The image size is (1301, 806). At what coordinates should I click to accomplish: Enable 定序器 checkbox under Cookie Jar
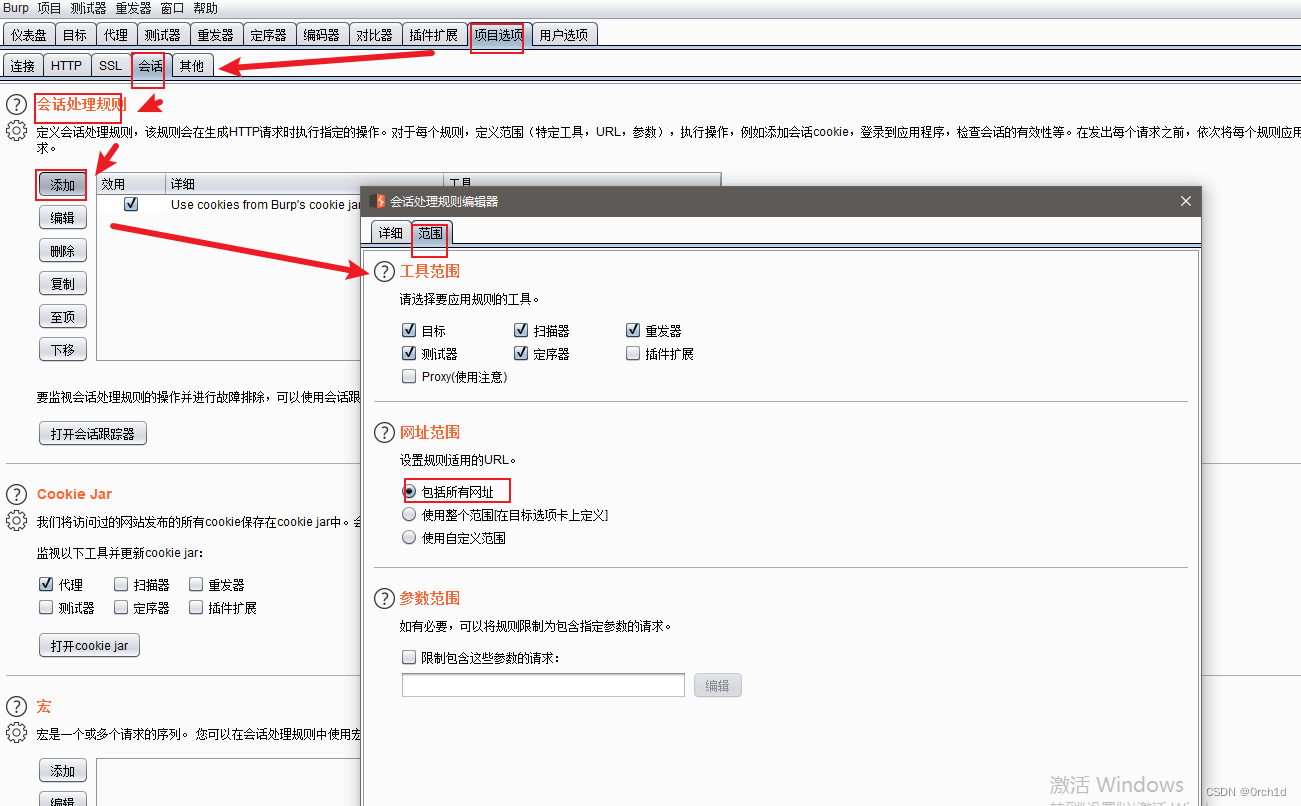[x=120, y=608]
